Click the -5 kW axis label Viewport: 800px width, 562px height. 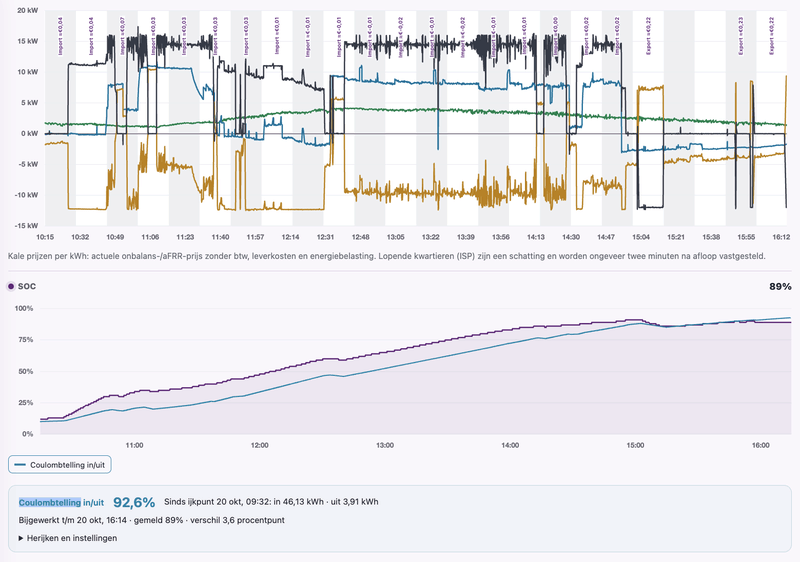pos(29,164)
